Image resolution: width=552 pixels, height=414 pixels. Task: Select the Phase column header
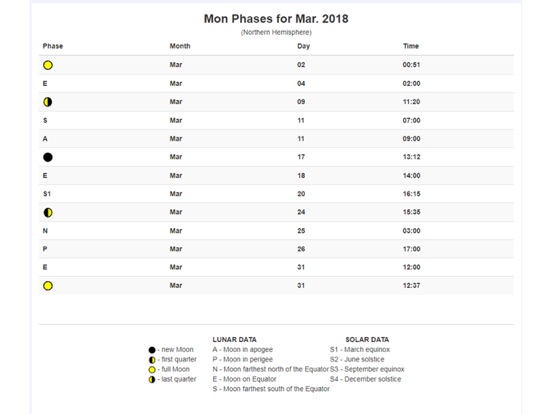53,46
